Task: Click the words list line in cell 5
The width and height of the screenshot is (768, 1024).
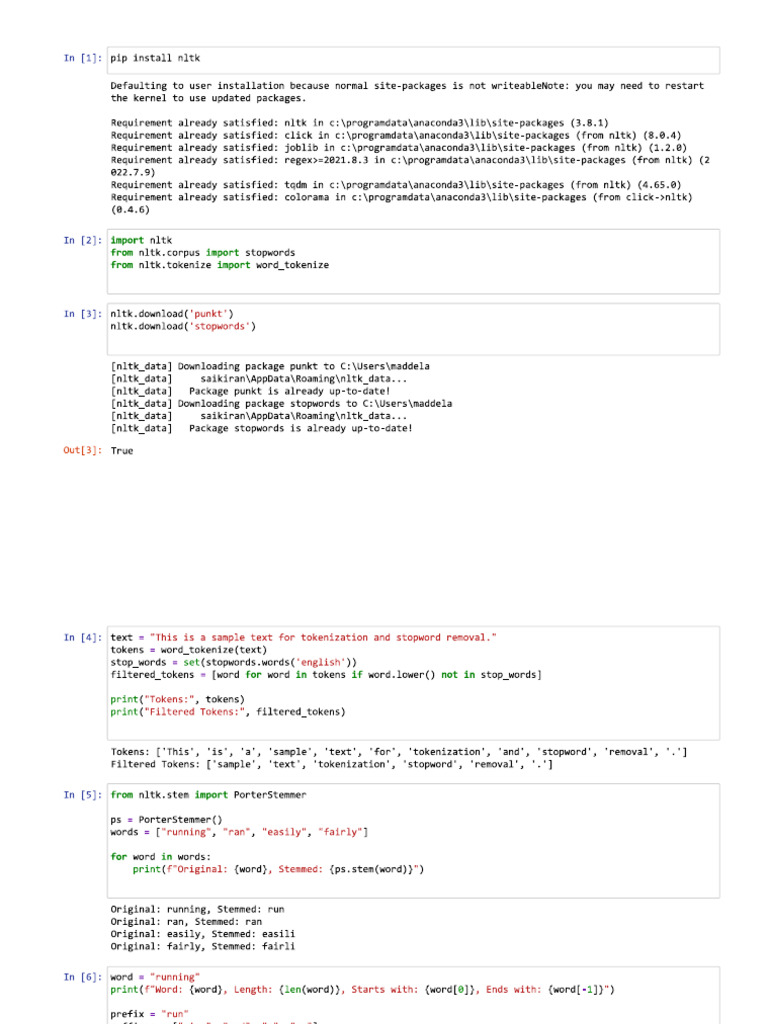Action: pyautogui.click(x=239, y=832)
